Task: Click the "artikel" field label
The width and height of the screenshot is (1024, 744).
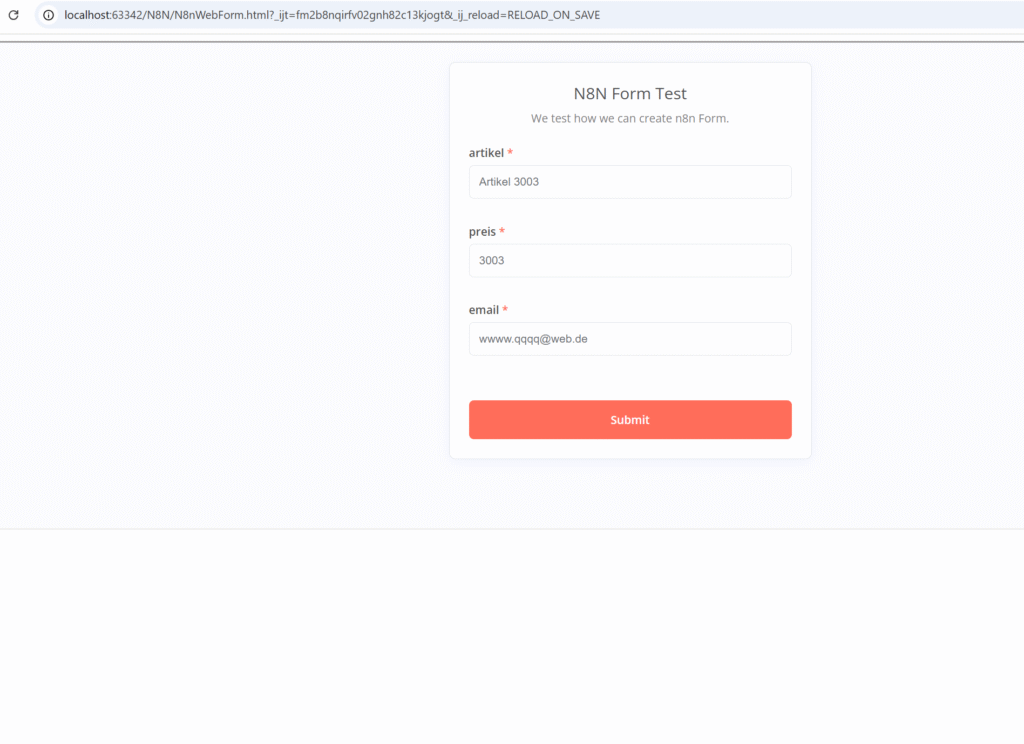Action: click(x=485, y=153)
